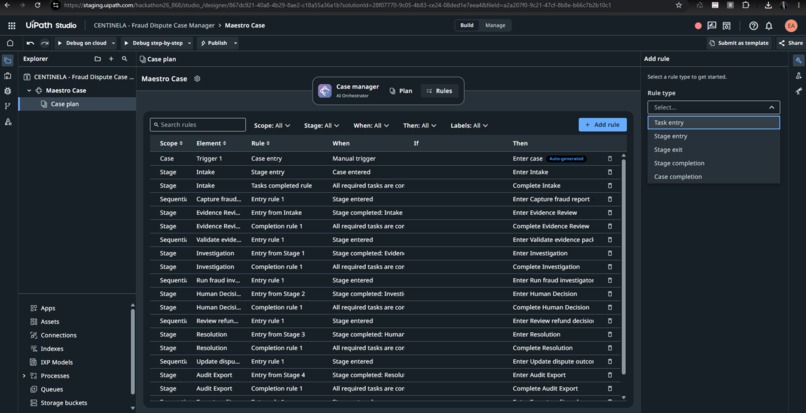Open the Stage: All filter
This screenshot has width=806, height=413.
(x=321, y=125)
